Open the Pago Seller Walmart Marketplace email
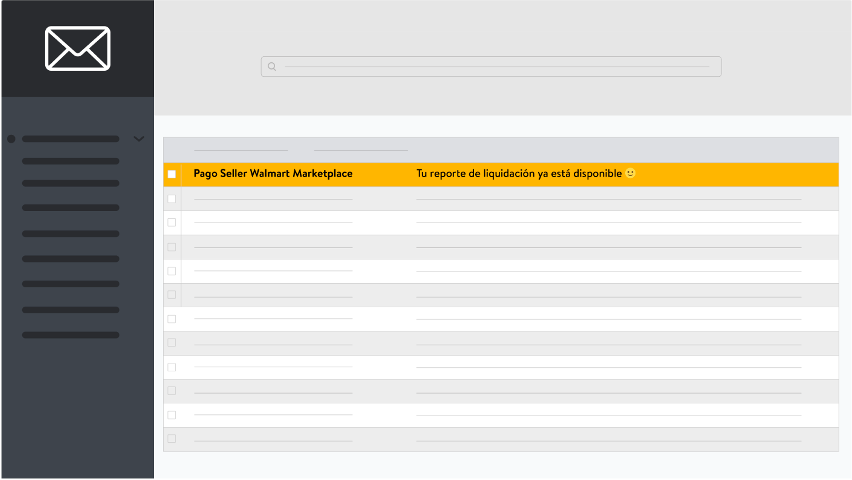This screenshot has height=480, width=852. point(501,174)
